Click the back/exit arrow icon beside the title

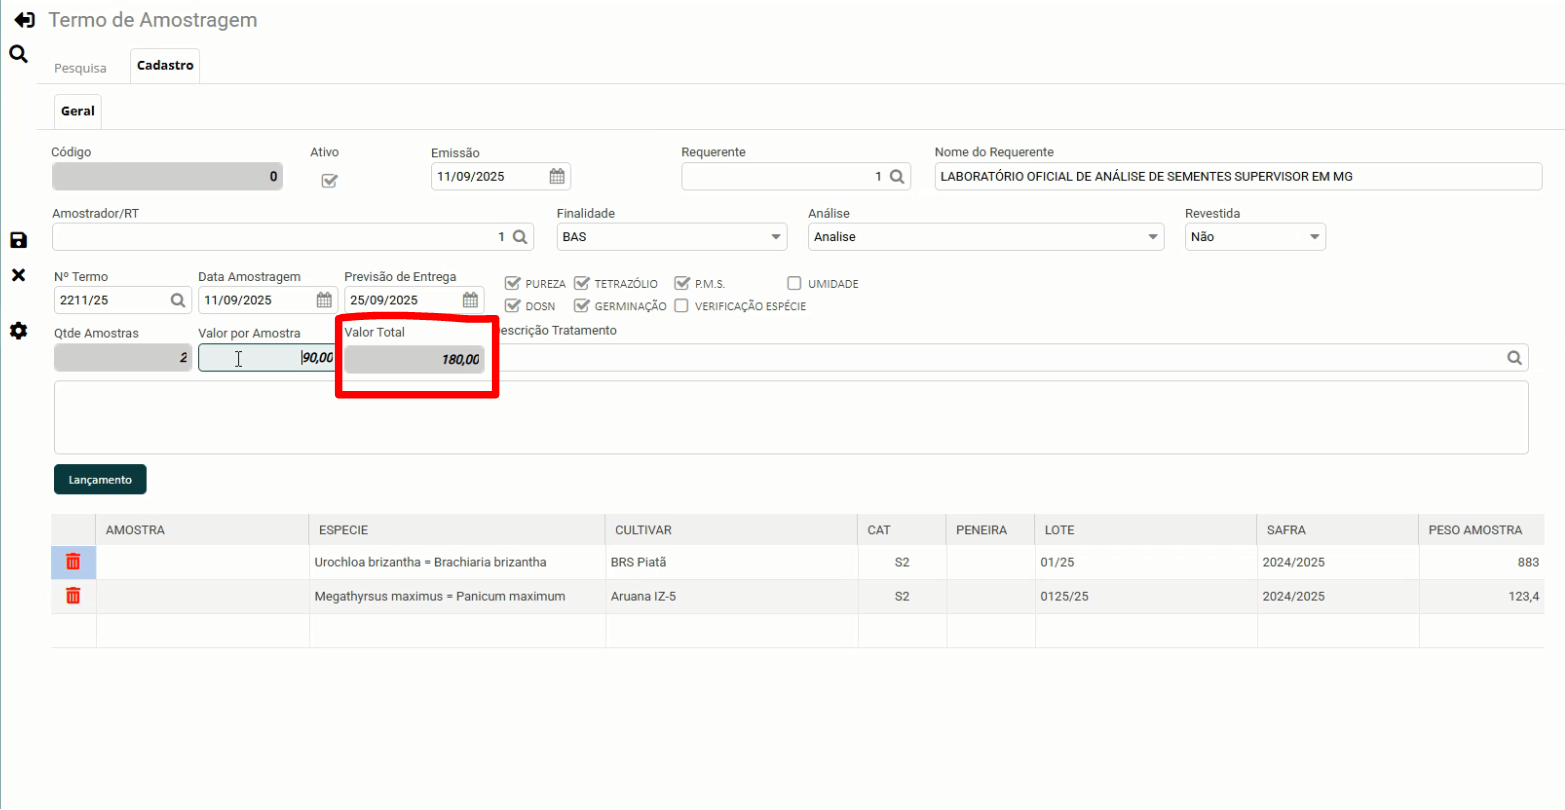click(x=25, y=20)
